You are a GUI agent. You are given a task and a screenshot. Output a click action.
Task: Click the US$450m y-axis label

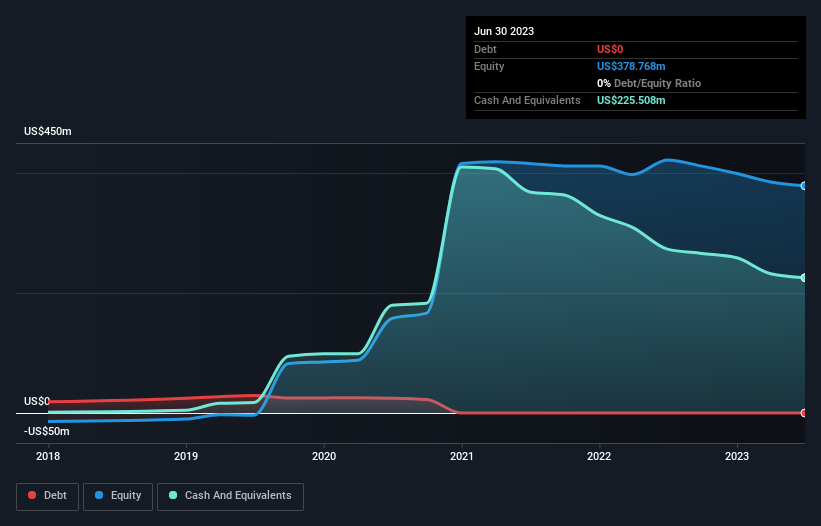click(x=48, y=131)
